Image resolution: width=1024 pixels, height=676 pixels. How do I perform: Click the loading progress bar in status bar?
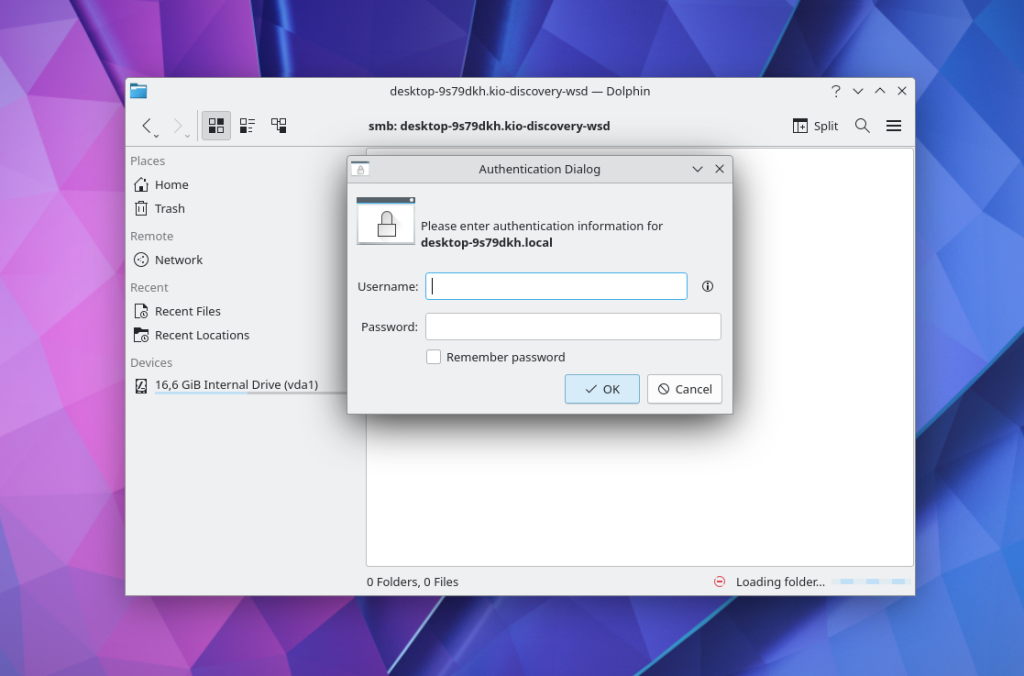point(872,581)
